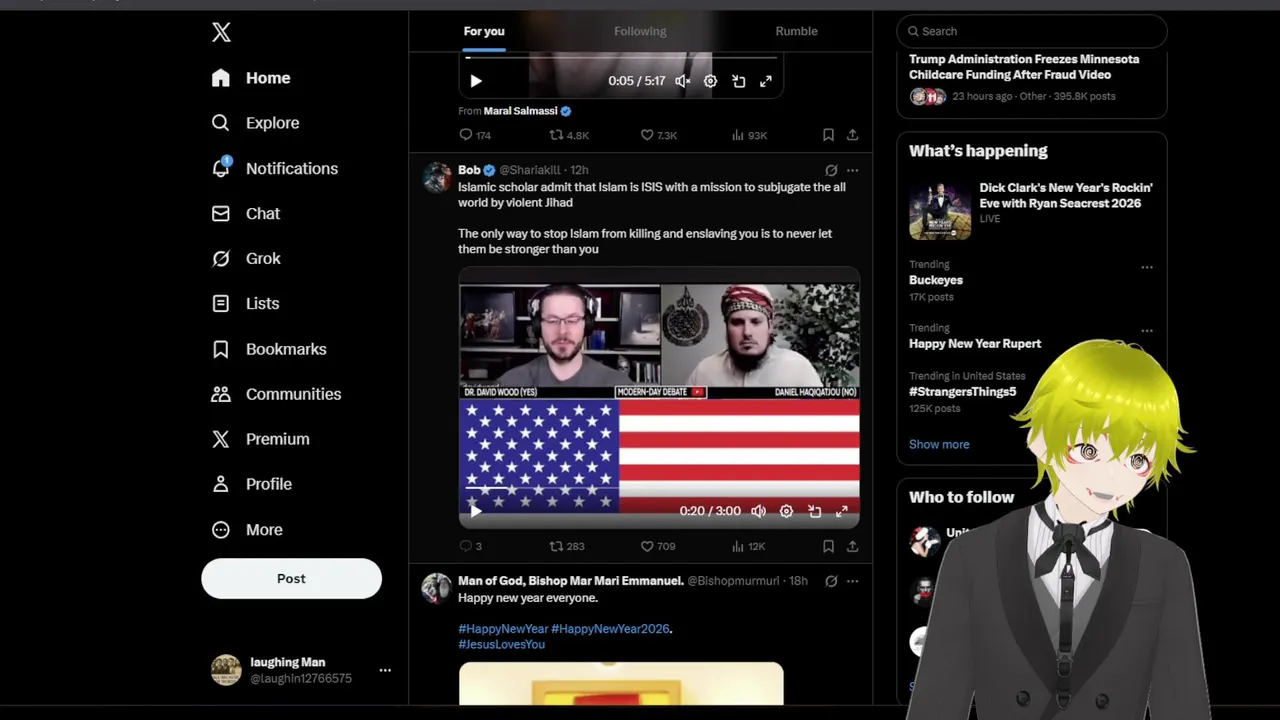
Task: Open Notifications bell
Action: 274,168
